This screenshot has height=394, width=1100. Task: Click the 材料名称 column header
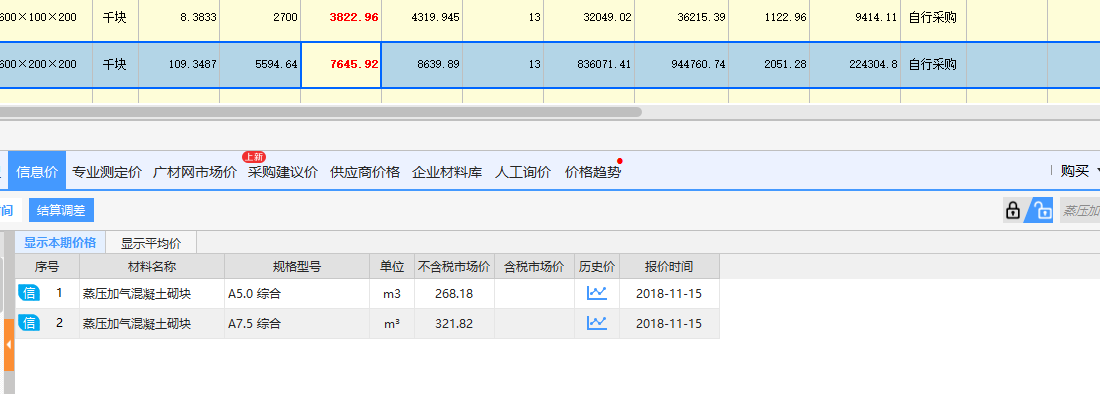click(152, 266)
